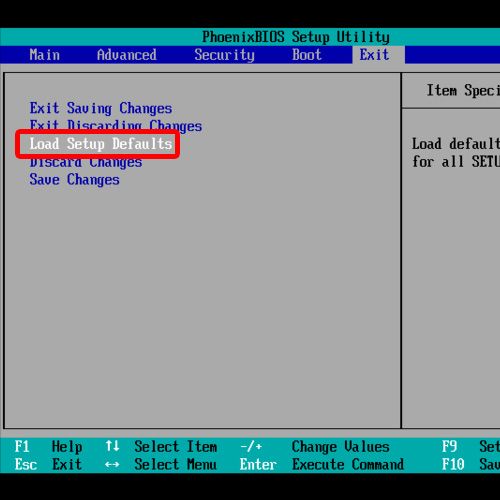This screenshot has width=500, height=500.
Task: Choose Exit Discarding Changes option
Action: [x=116, y=126]
